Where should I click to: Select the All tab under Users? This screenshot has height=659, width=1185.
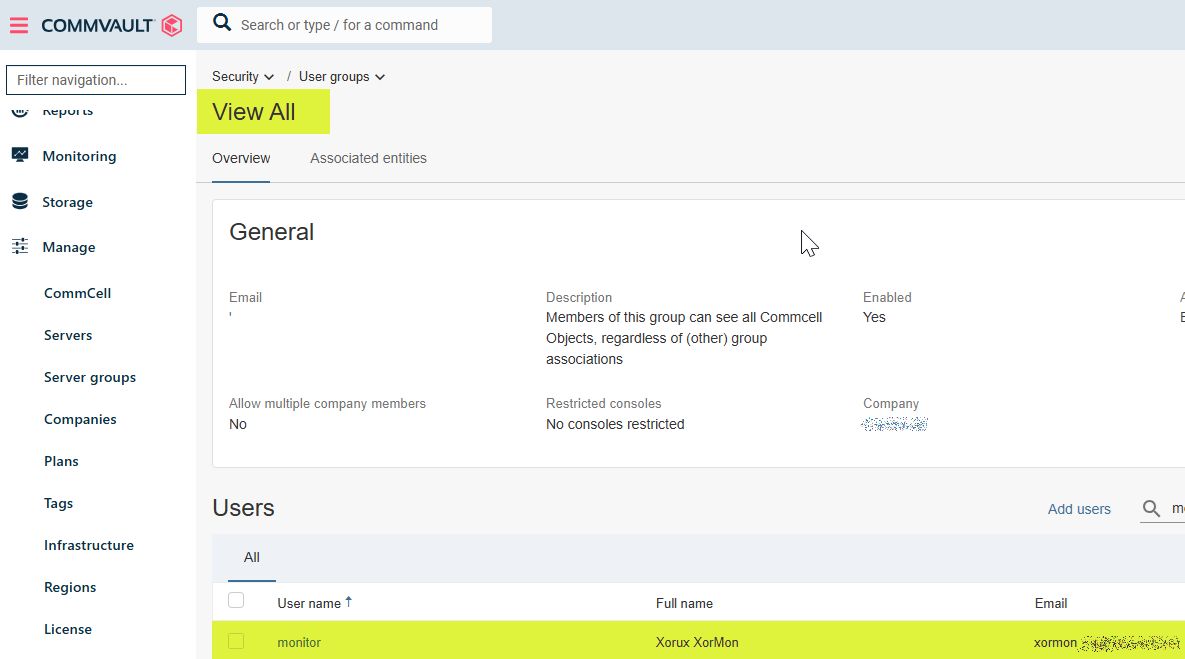pyautogui.click(x=252, y=557)
